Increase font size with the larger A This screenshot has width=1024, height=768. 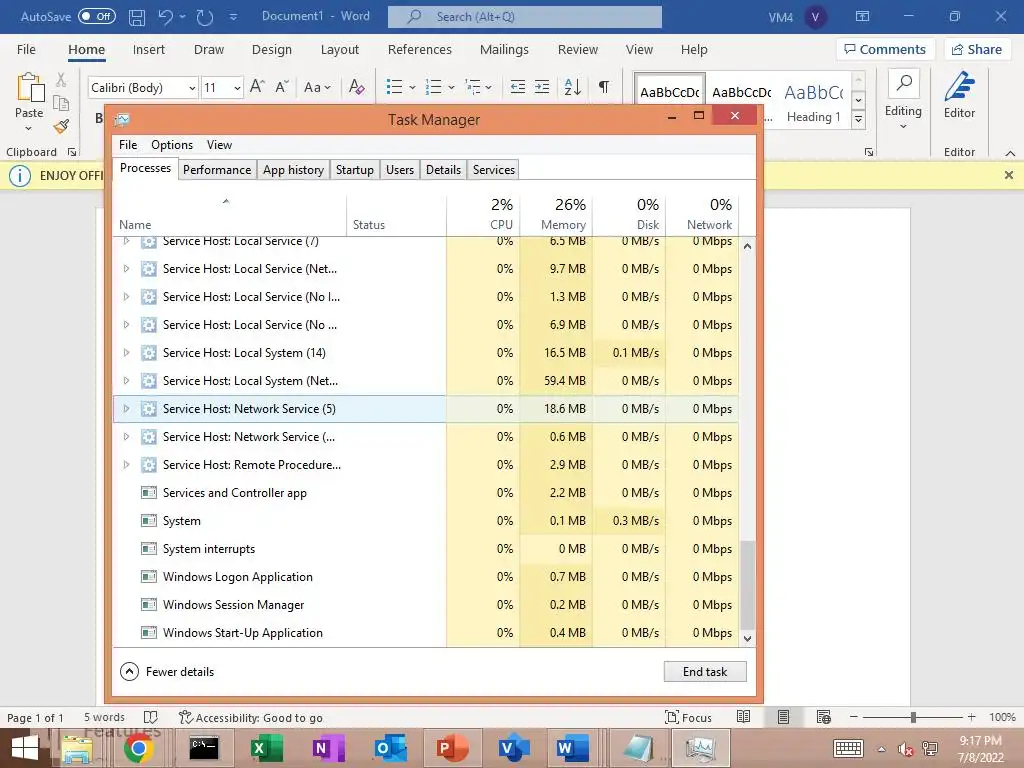coord(257,87)
